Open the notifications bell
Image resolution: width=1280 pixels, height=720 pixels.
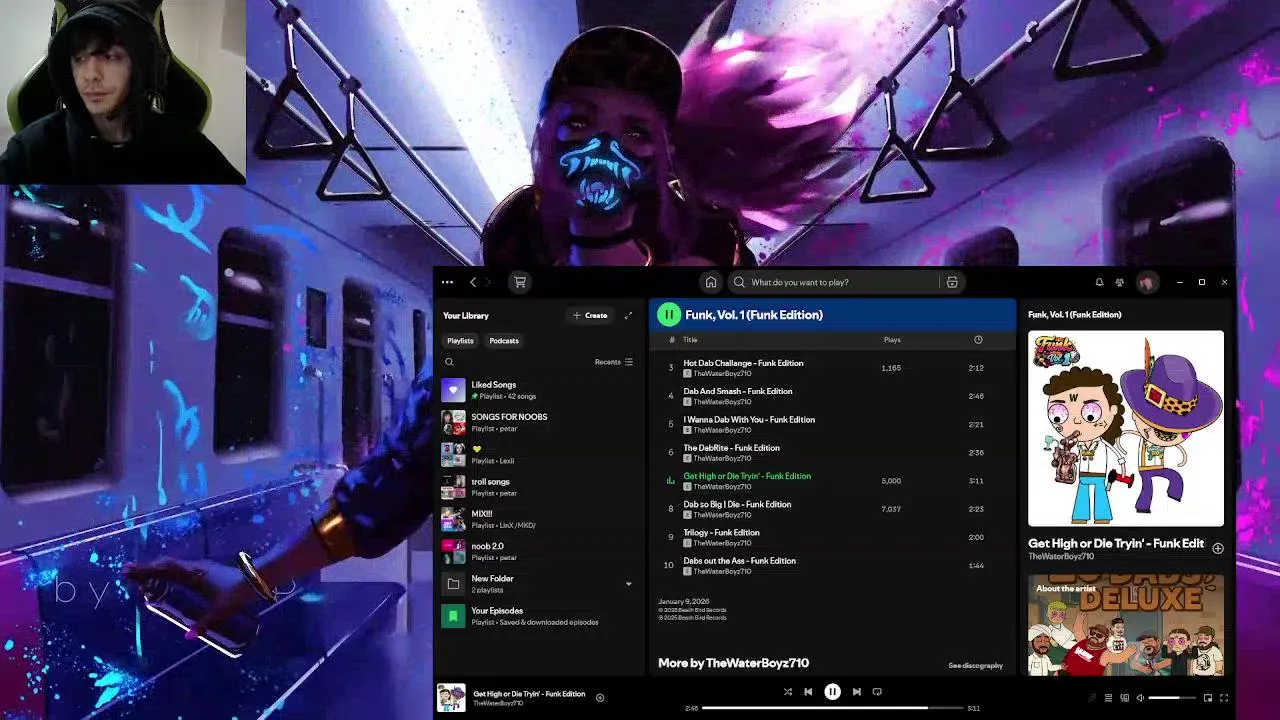(x=1099, y=282)
